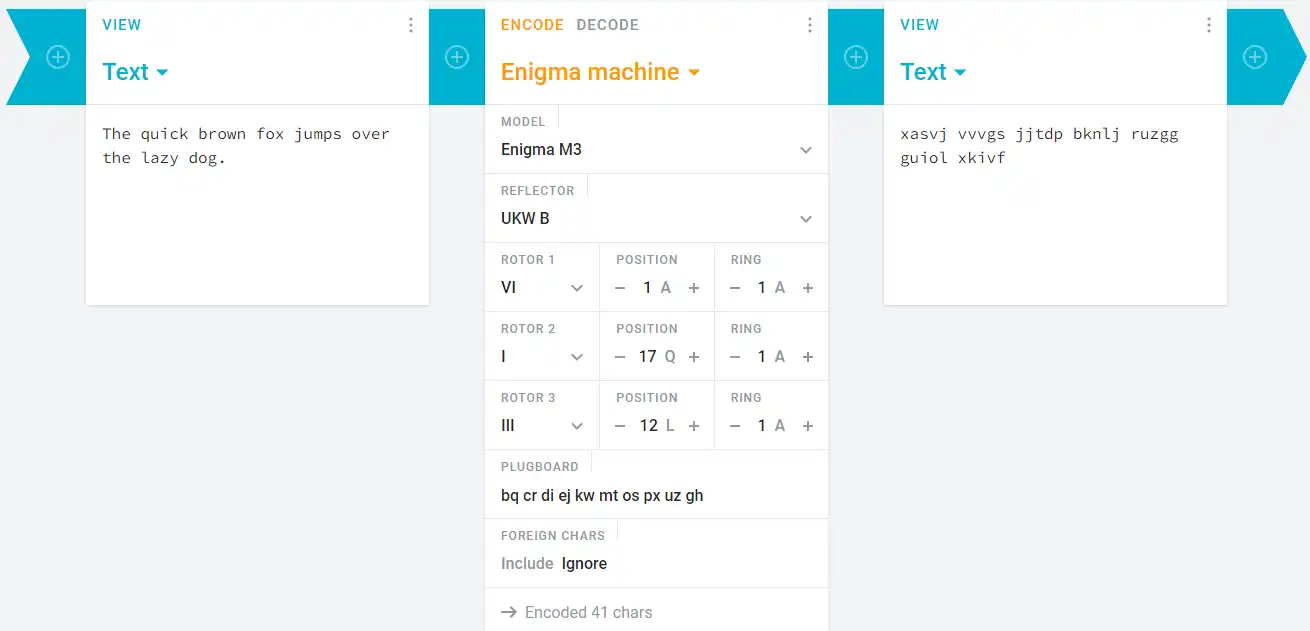The height and width of the screenshot is (631, 1310).
Task: Click Rotor 2 position value 17
Action: point(647,357)
